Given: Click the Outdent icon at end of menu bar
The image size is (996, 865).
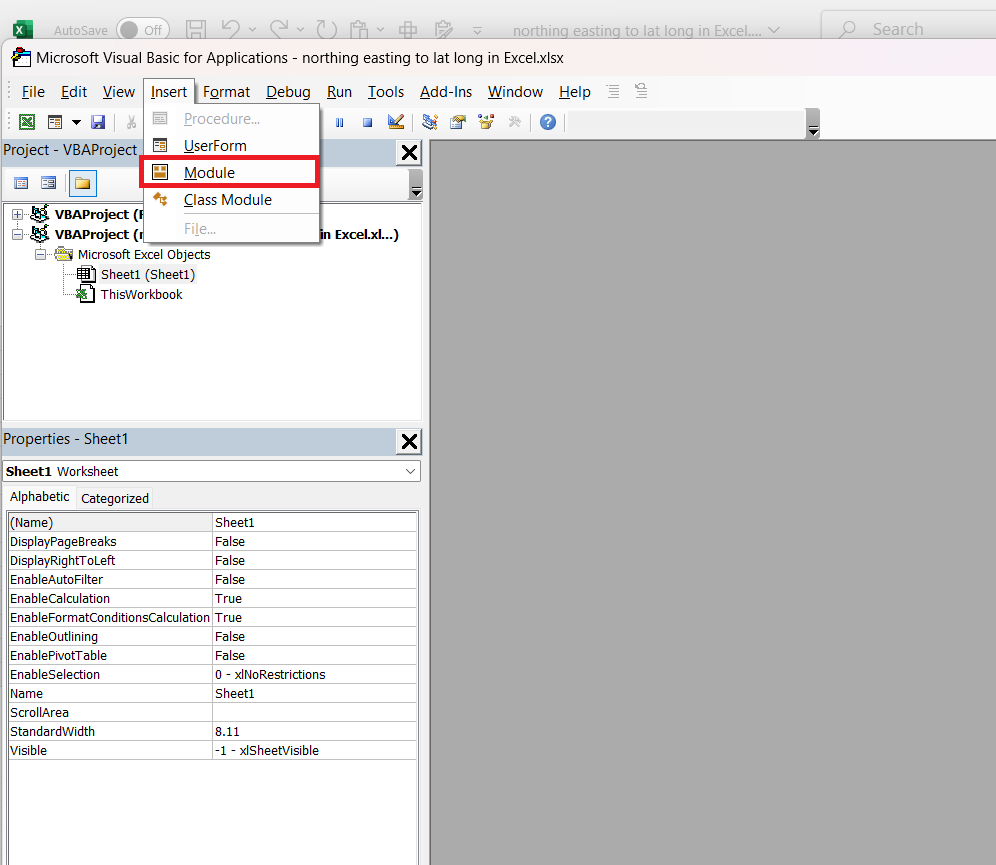Looking at the screenshot, I should tap(642, 91).
